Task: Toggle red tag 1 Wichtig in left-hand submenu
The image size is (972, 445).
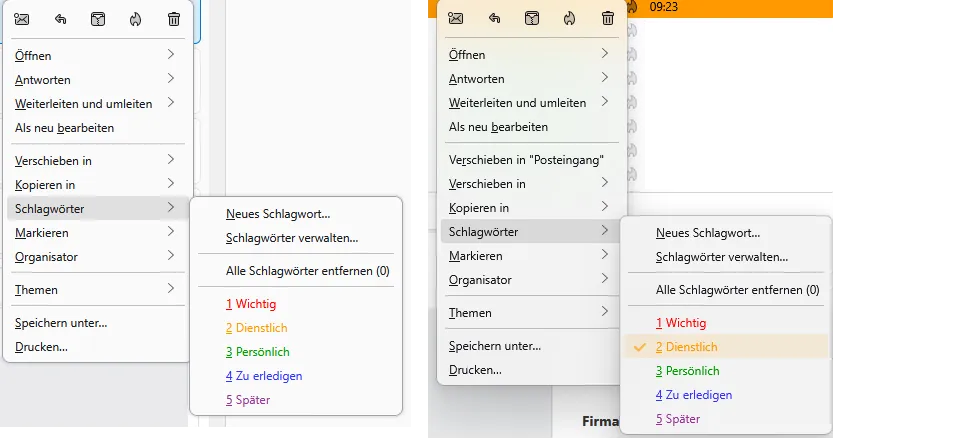Action: pos(296,304)
